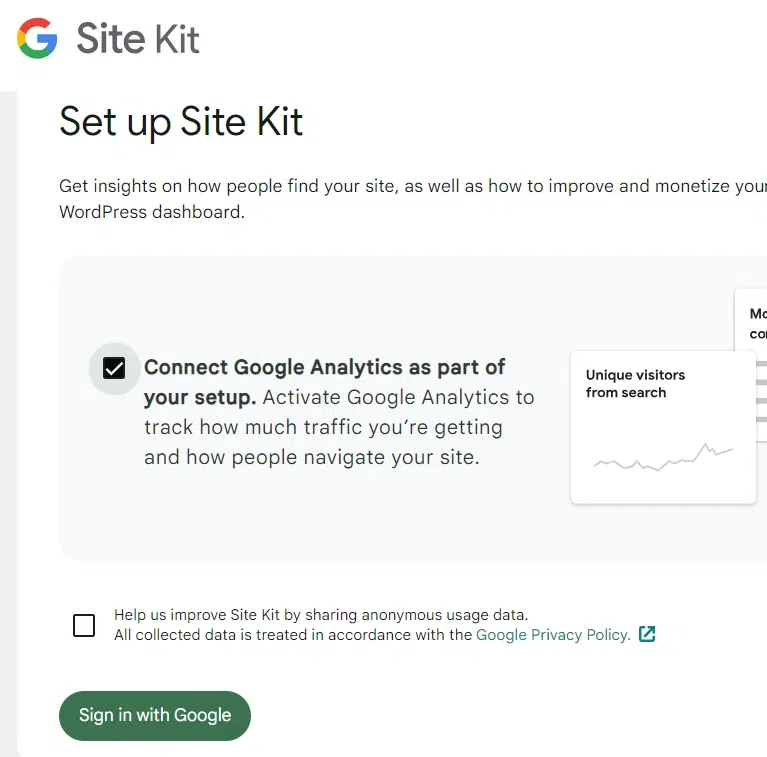Click the Help us improve Site Kit label
Image resolution: width=767 pixels, height=757 pixels.
tap(320, 615)
